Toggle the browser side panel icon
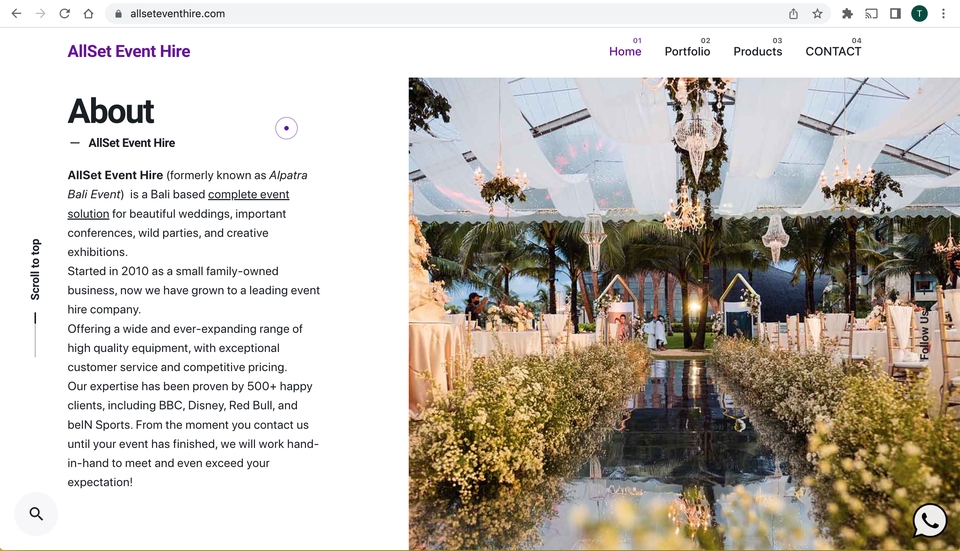This screenshot has height=551, width=960. coord(895,13)
